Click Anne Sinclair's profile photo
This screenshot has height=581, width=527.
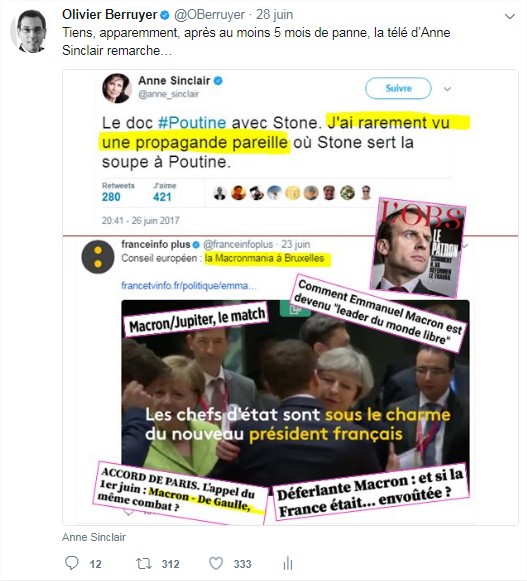click(x=116, y=88)
